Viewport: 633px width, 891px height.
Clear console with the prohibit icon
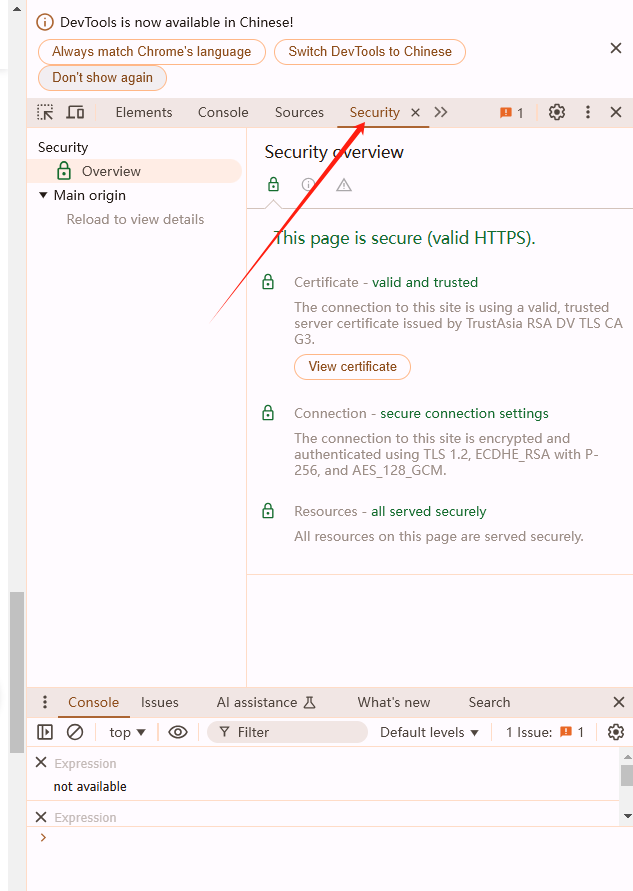click(x=75, y=732)
